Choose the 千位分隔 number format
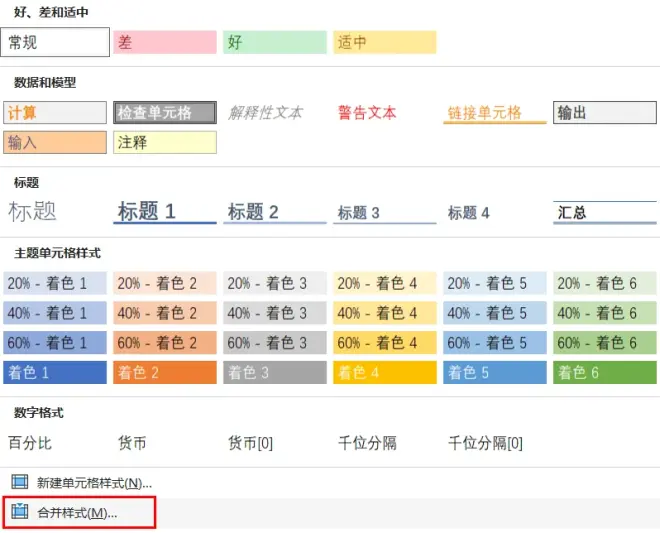The width and height of the screenshot is (660, 533). click(x=367, y=443)
